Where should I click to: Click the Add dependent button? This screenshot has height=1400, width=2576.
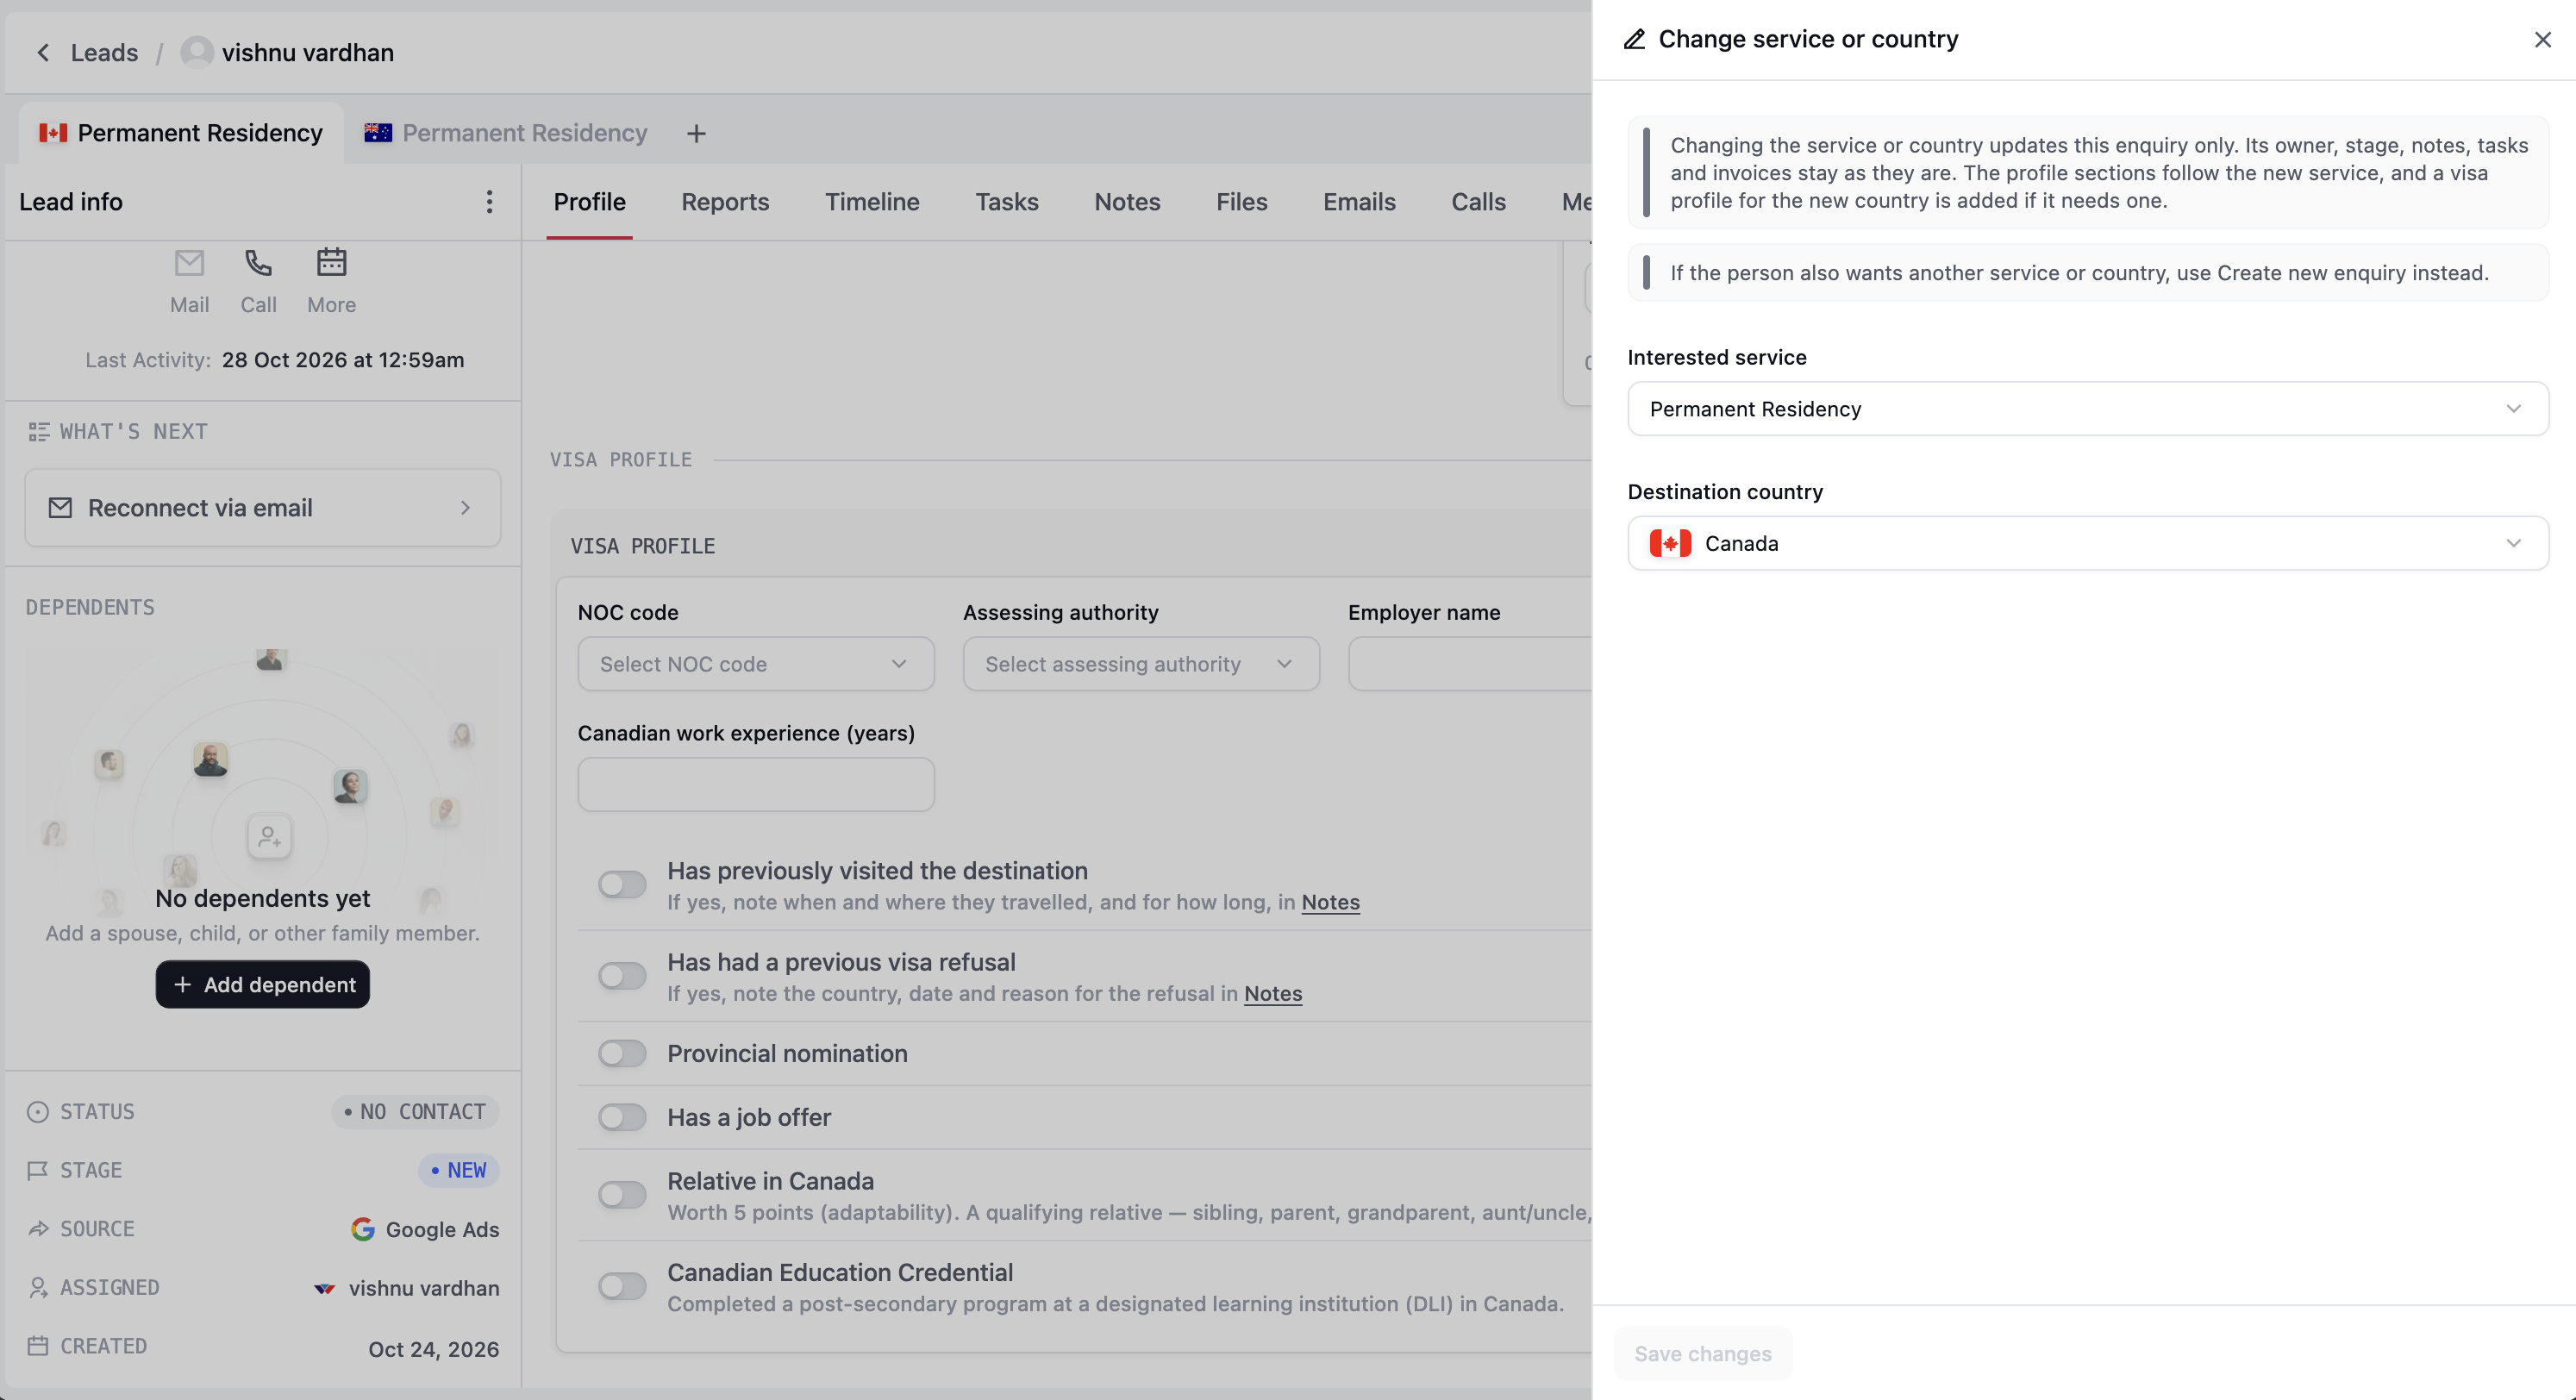pos(263,984)
